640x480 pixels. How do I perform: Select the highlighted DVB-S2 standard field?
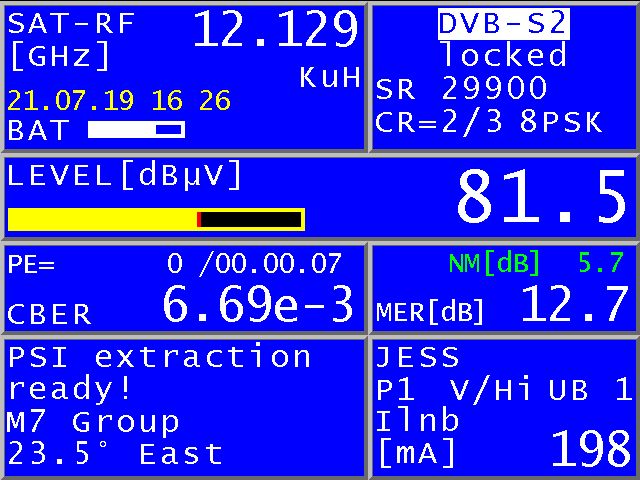click(503, 23)
